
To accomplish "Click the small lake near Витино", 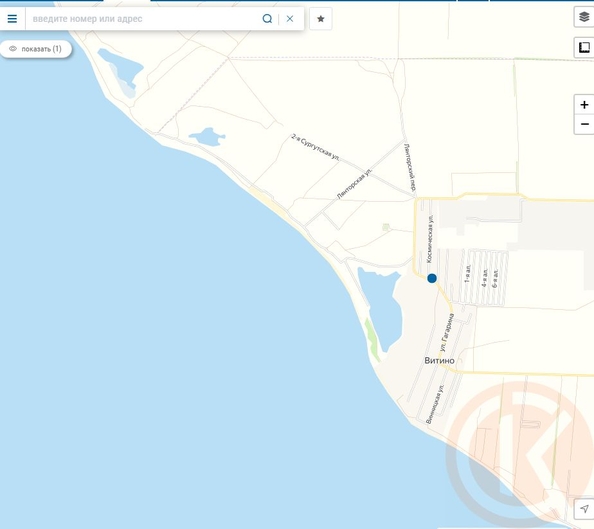I will [x=380, y=307].
